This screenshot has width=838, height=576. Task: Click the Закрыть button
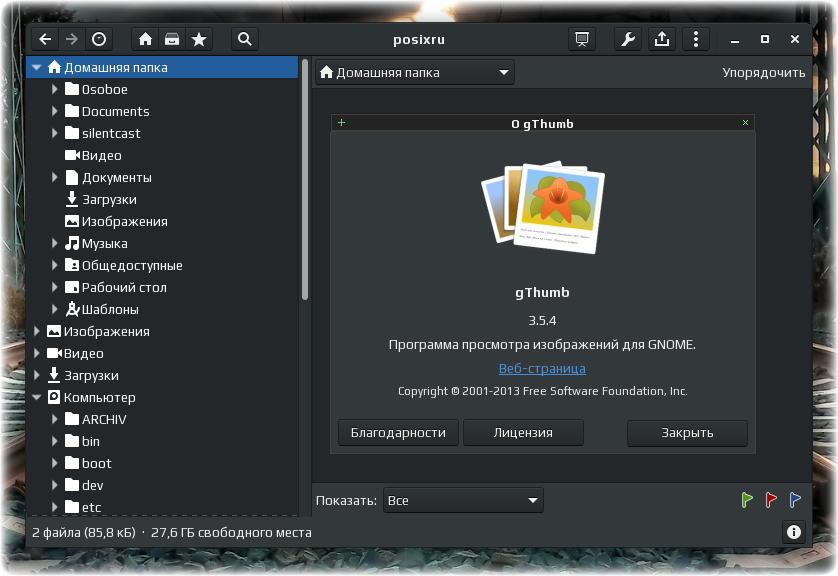pyautogui.click(x=687, y=433)
